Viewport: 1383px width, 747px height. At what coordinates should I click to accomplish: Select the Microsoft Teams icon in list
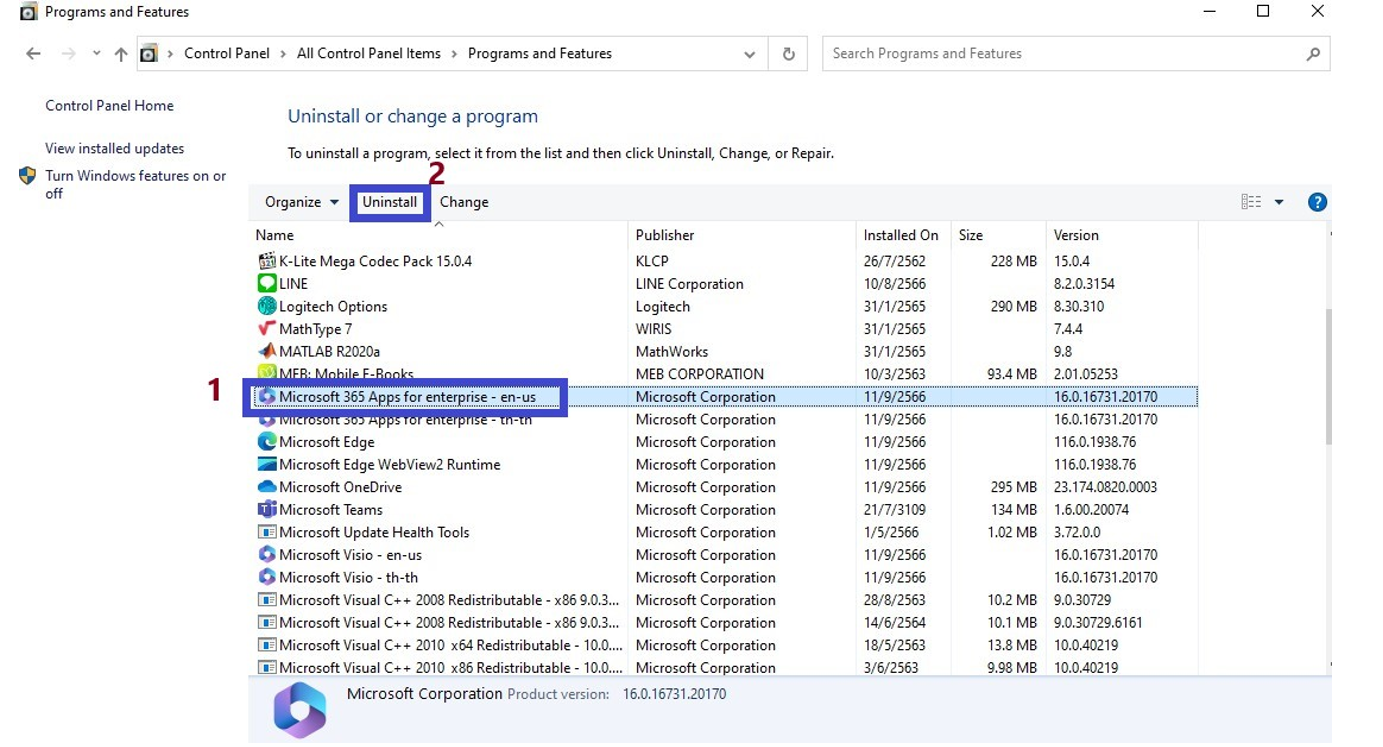pyautogui.click(x=267, y=510)
